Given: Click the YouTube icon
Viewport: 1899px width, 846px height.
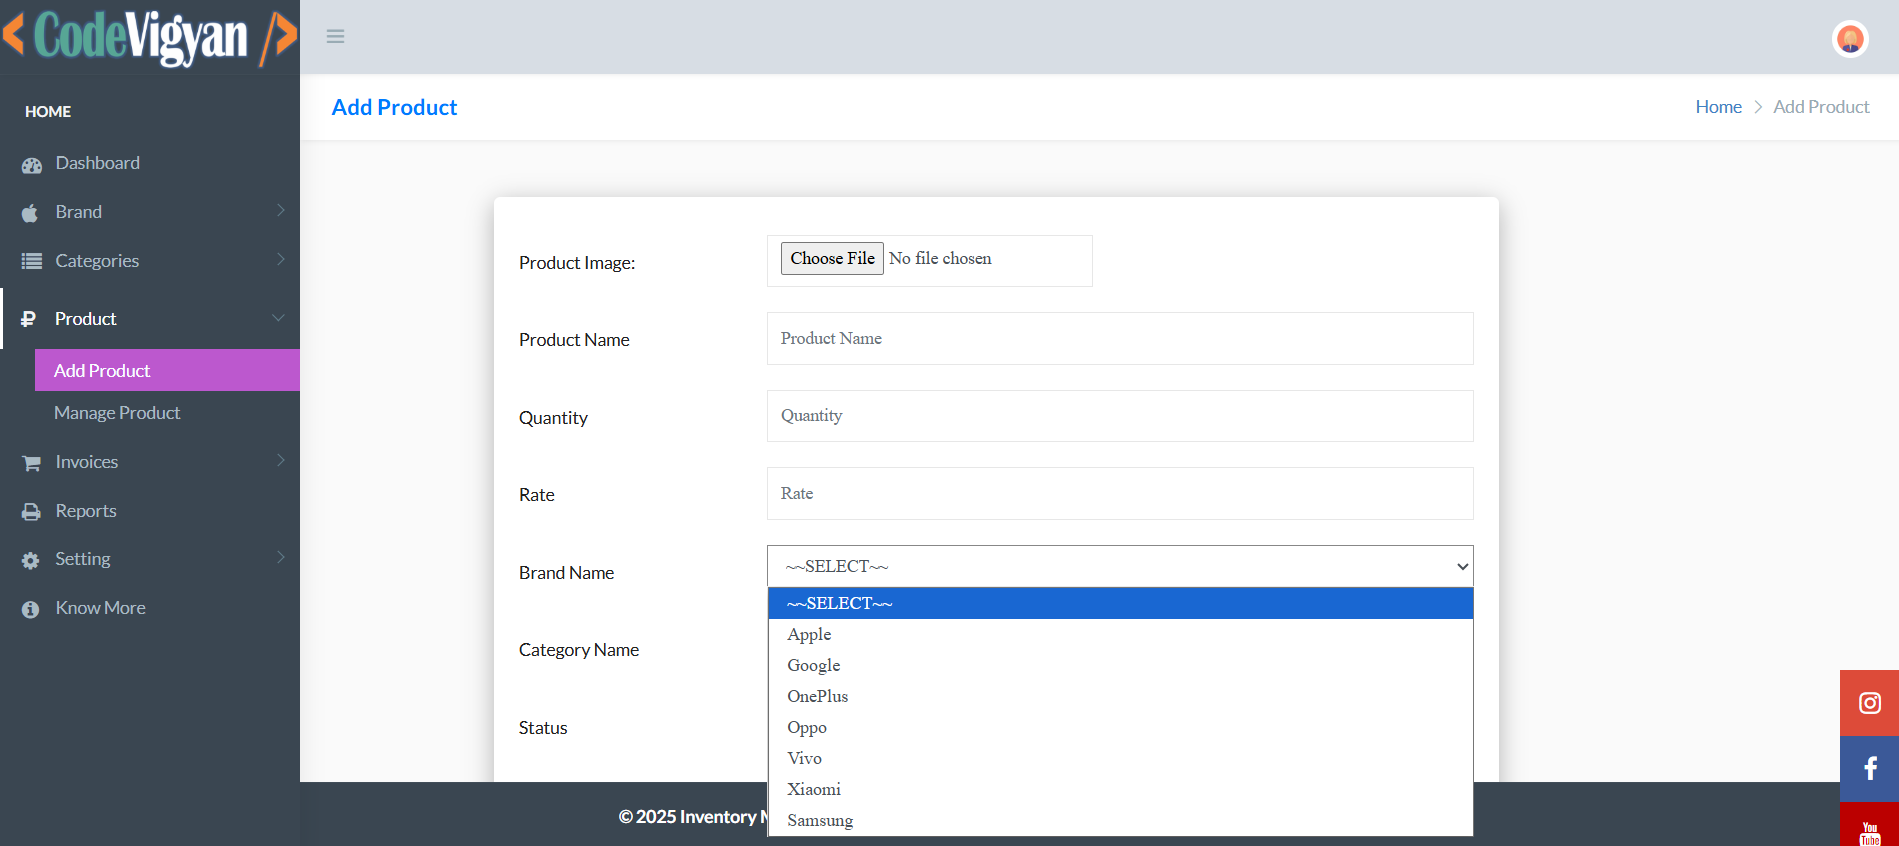Looking at the screenshot, I should coord(1869,830).
